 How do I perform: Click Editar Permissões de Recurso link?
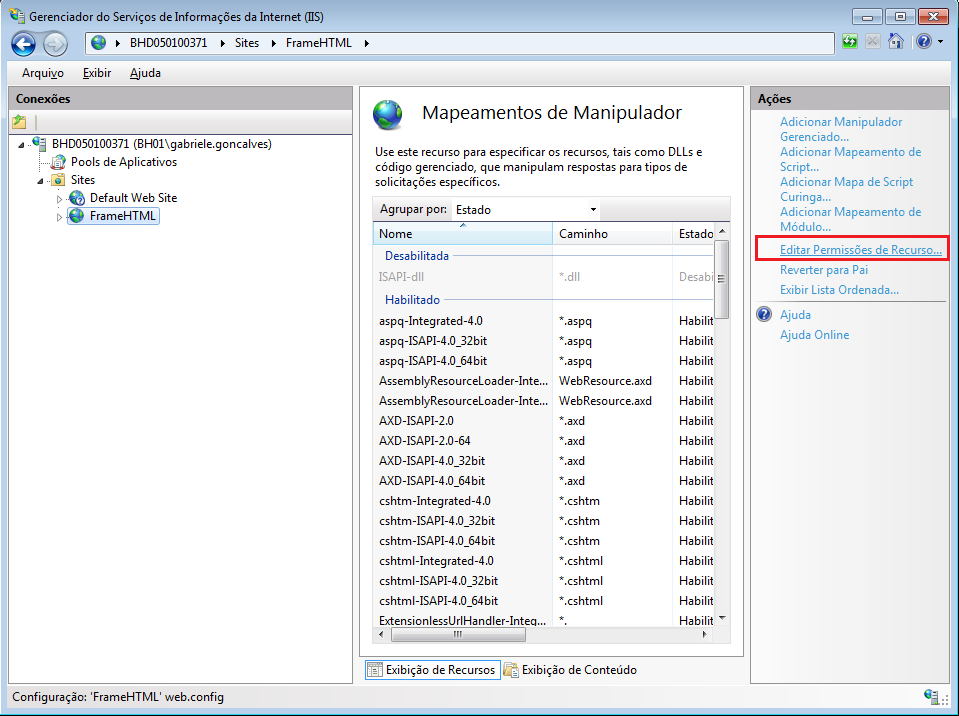861,249
